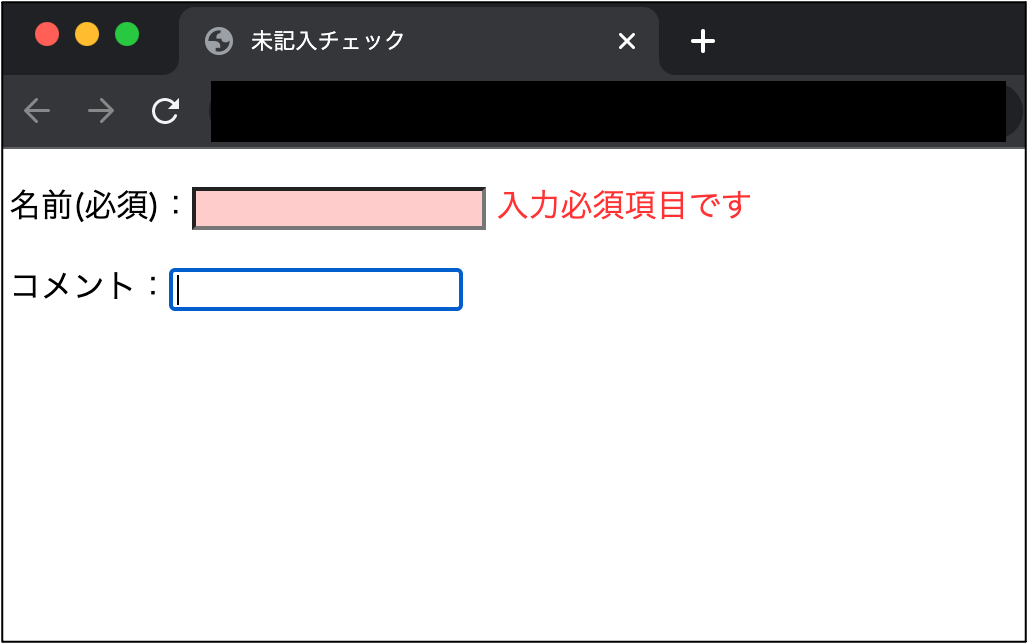
Task: Select the 未記入チェック tab title
Action: click(328, 41)
